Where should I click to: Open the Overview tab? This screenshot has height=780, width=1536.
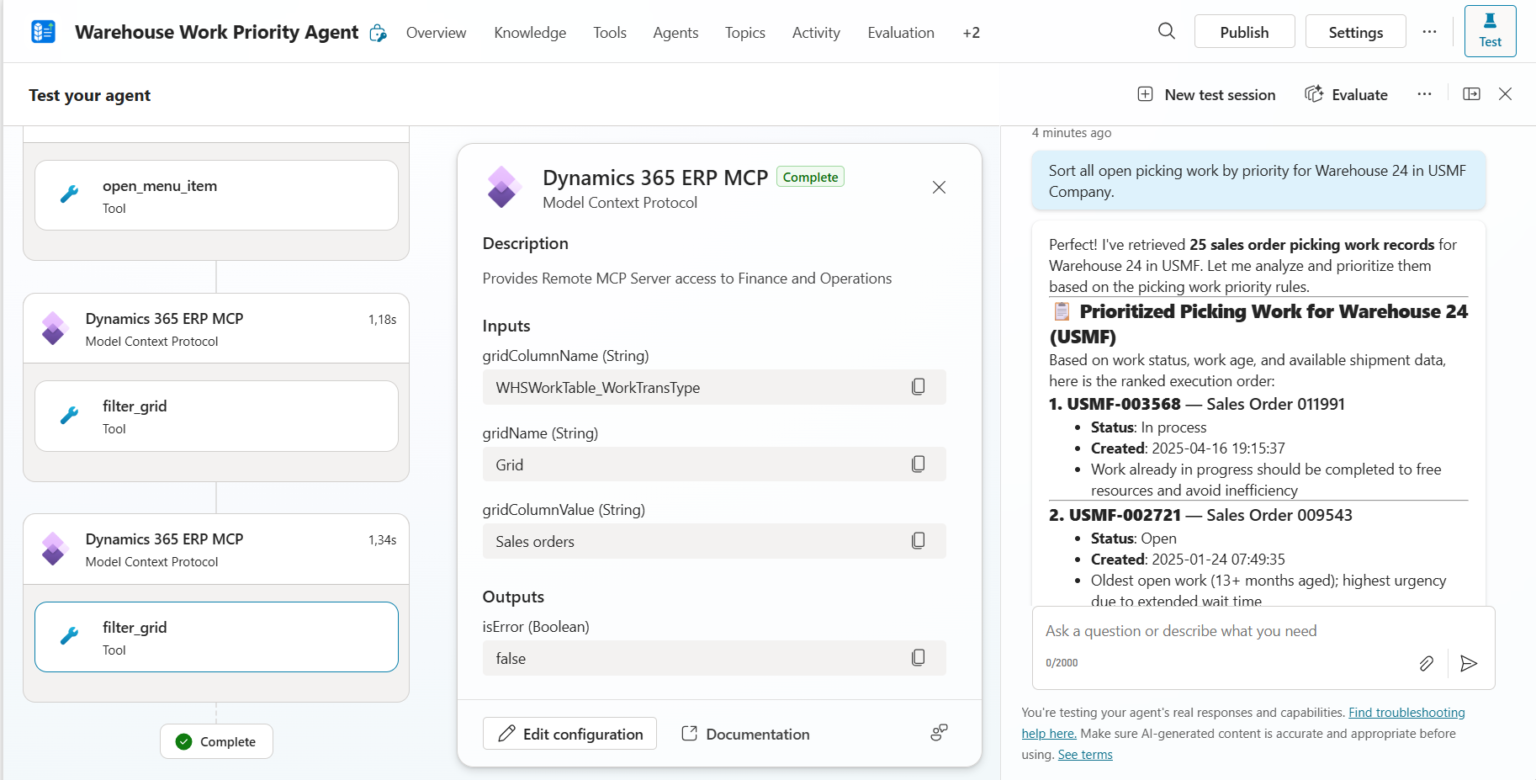(436, 33)
